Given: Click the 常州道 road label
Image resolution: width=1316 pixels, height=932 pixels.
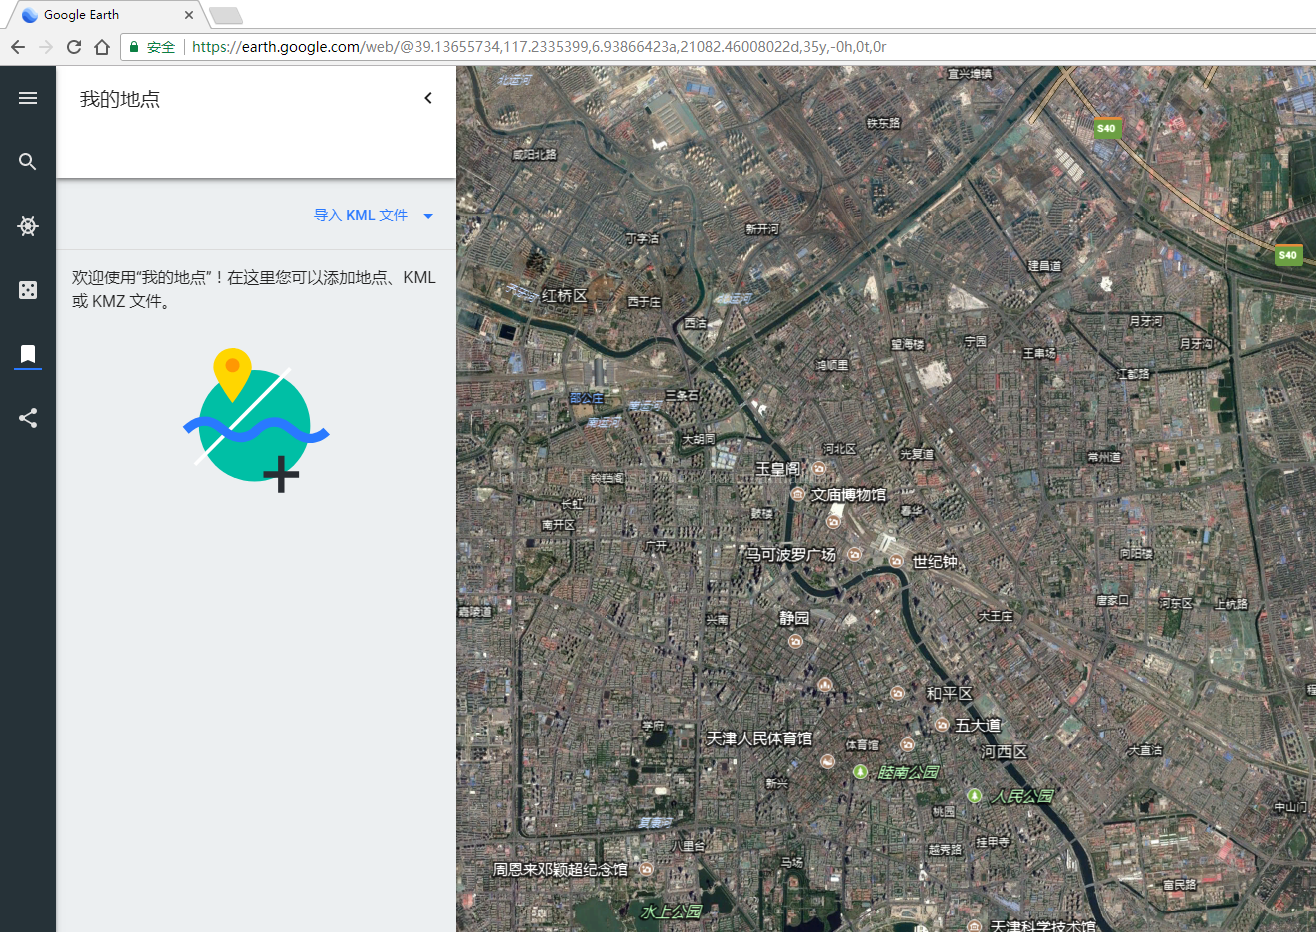Looking at the screenshot, I should 1104,457.
